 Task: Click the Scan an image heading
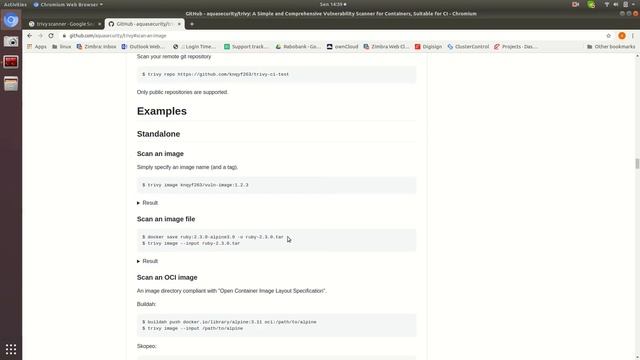pos(160,154)
